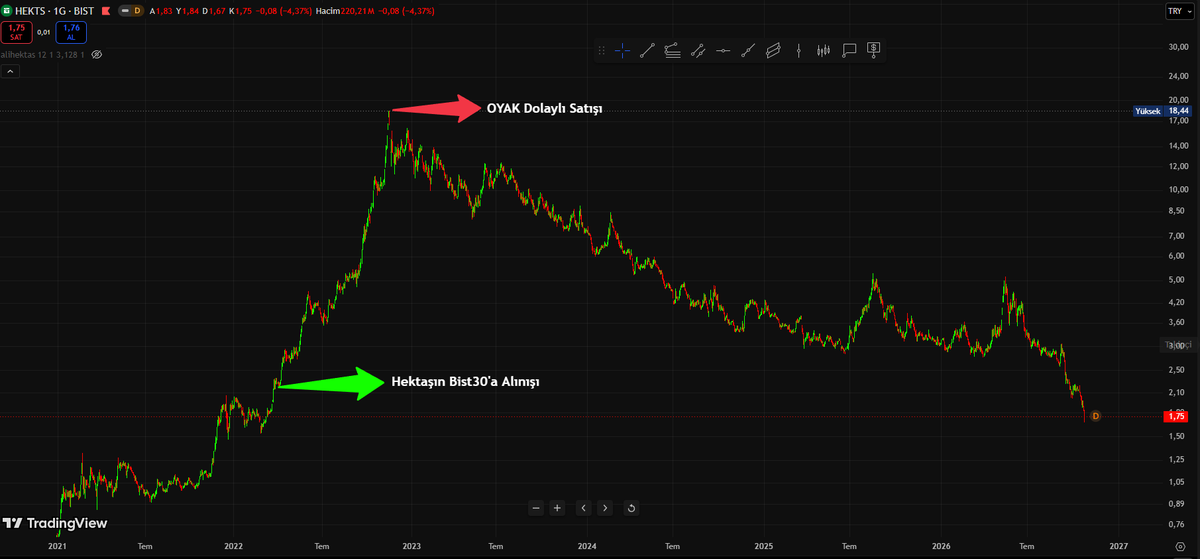Click the 2025 date on time axis
Viewport: 1200px width, 559px height.
point(764,547)
